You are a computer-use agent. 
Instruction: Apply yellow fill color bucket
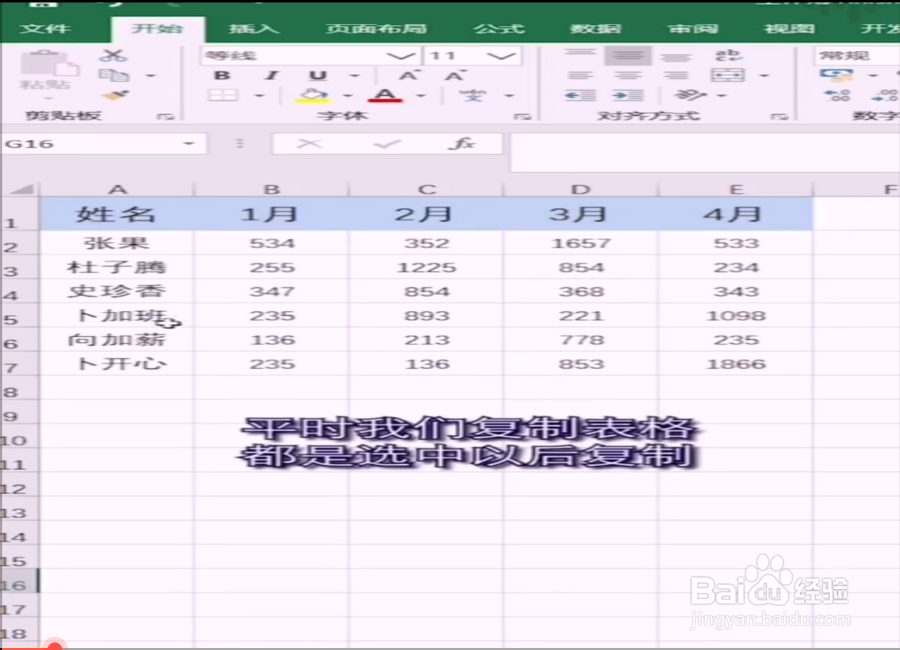312,95
